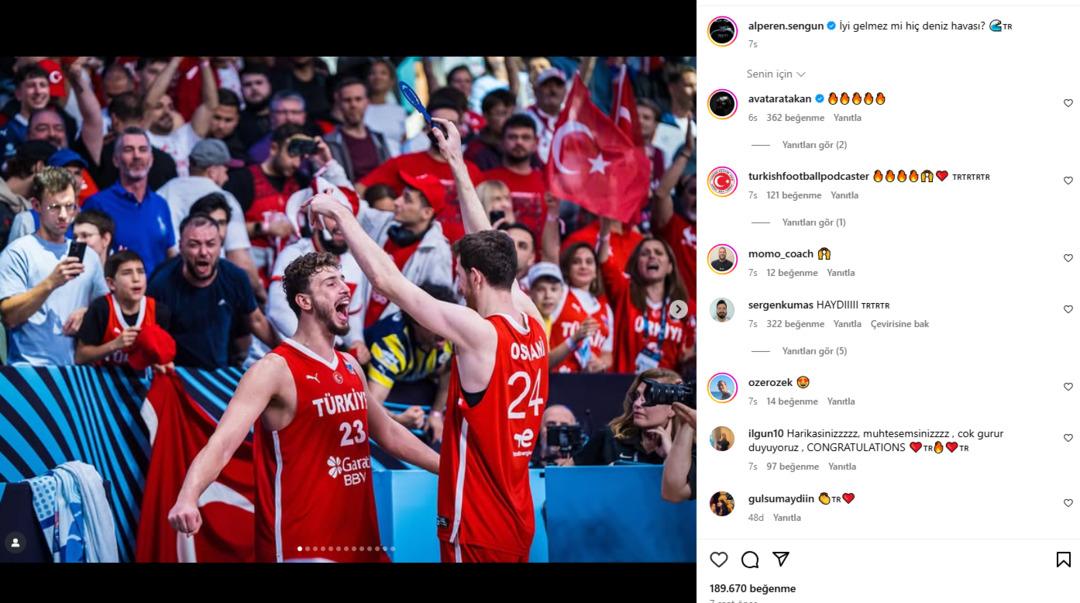Expand 'Yanıtları gör (5)' replies
Viewport: 1080px width, 603px height.
[x=814, y=351]
